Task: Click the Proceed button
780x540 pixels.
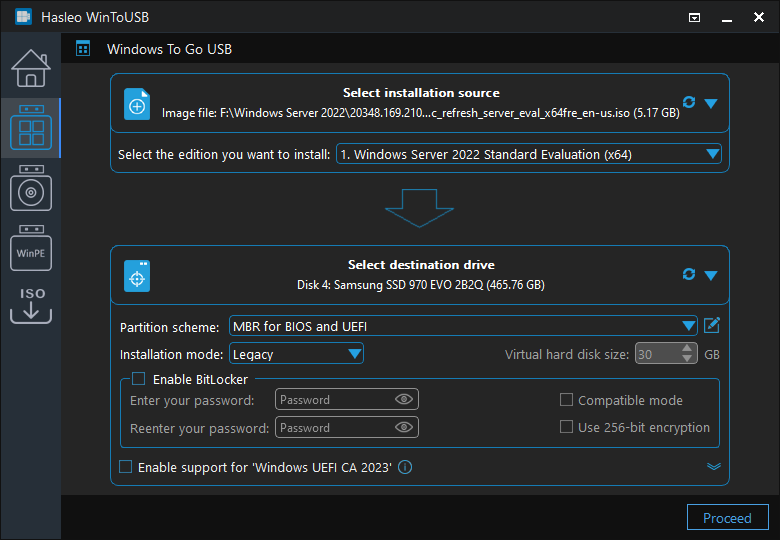Action: tap(727, 518)
